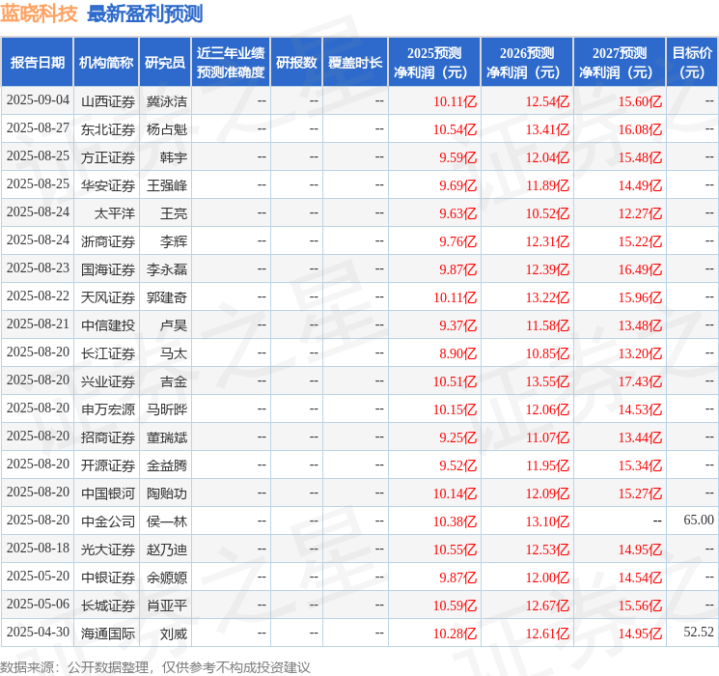Click the 9.37亿 forecast value
The image size is (719, 676).
[458, 326]
